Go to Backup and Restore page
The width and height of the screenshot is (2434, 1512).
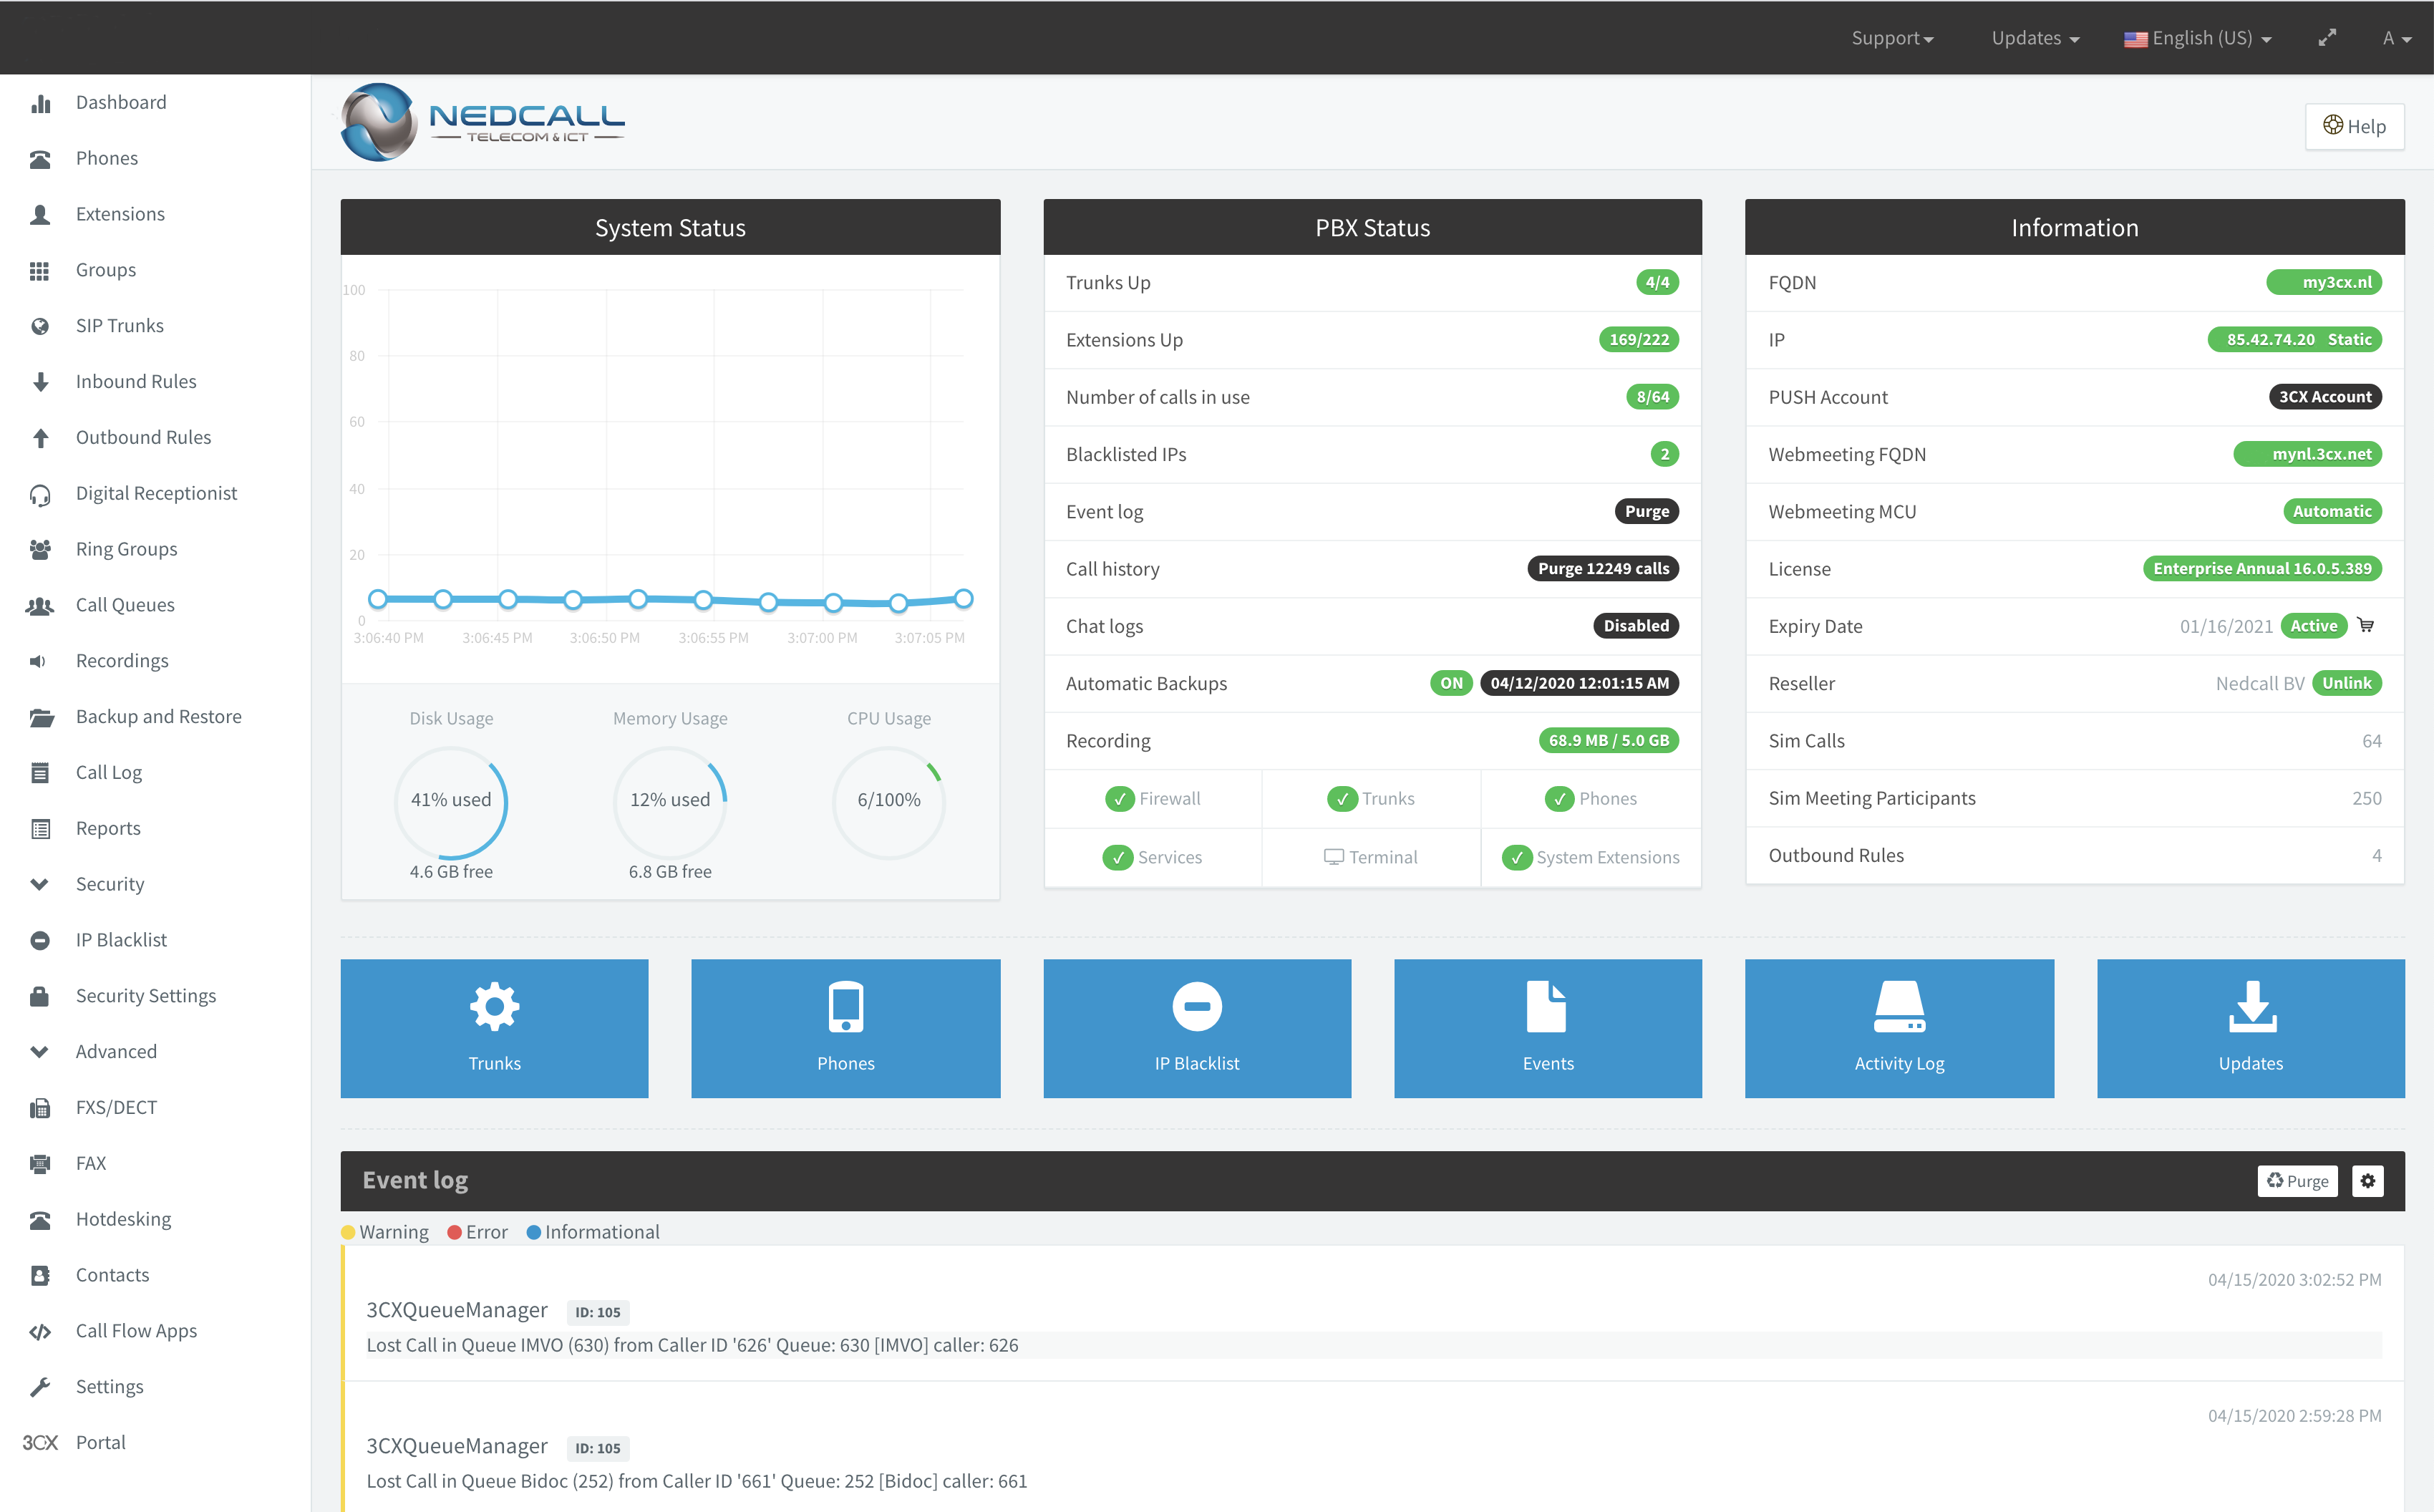(x=158, y=716)
